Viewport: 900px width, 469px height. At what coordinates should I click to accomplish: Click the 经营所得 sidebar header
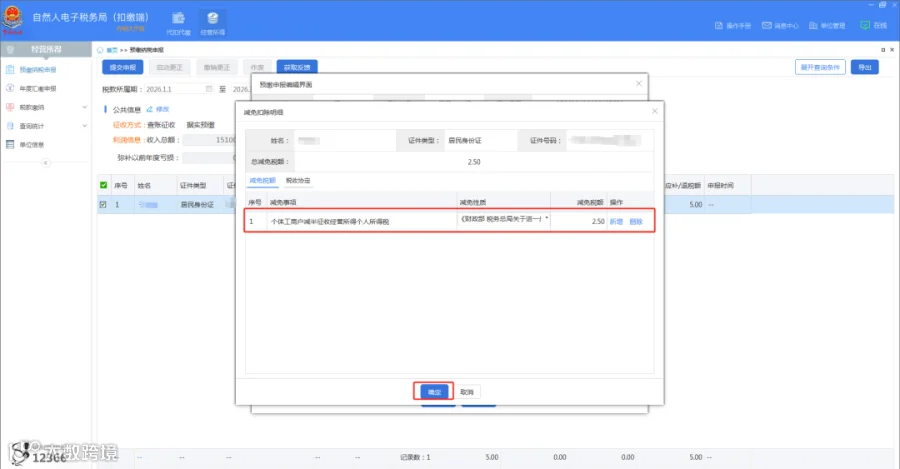[x=46, y=49]
